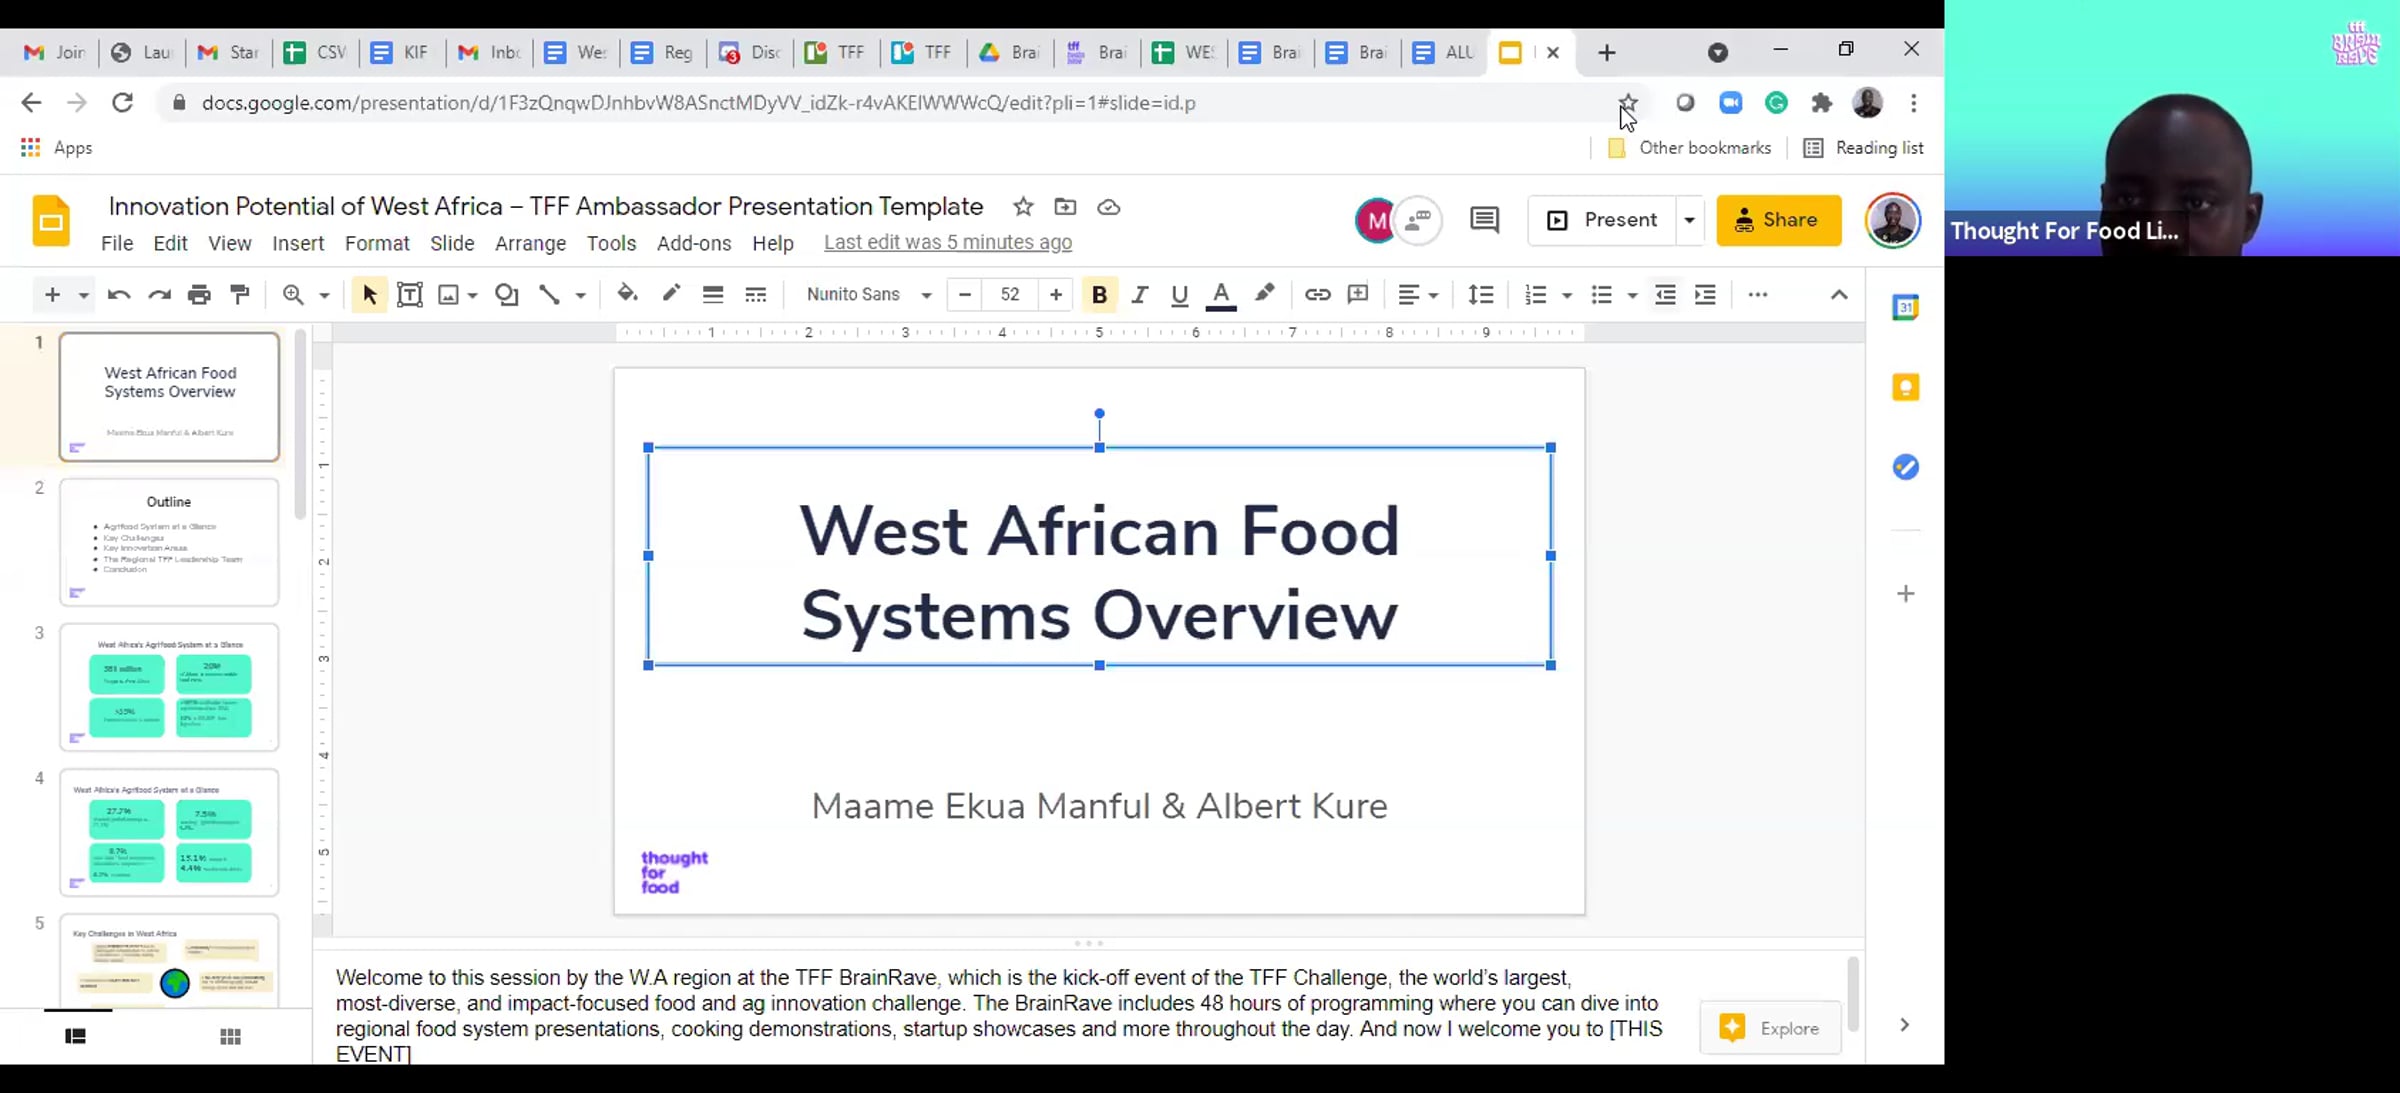Switch to grid view of slides

(x=230, y=1036)
